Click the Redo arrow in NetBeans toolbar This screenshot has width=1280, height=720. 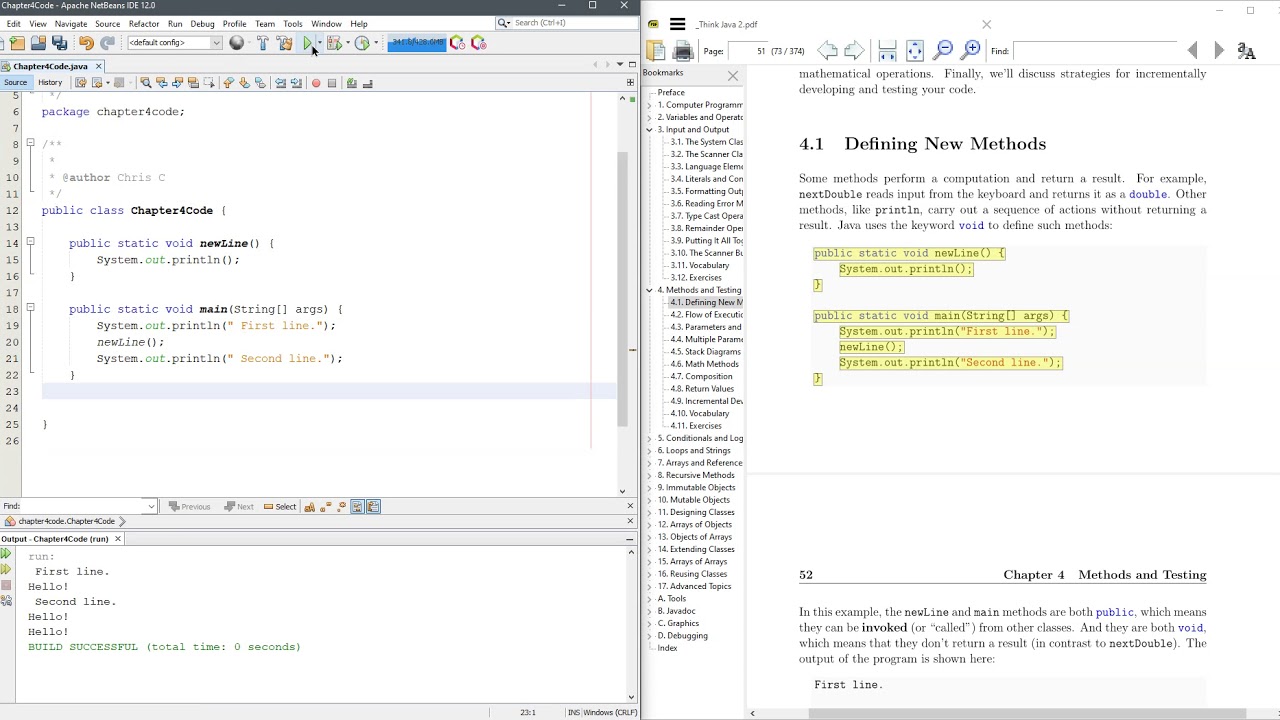click(107, 43)
